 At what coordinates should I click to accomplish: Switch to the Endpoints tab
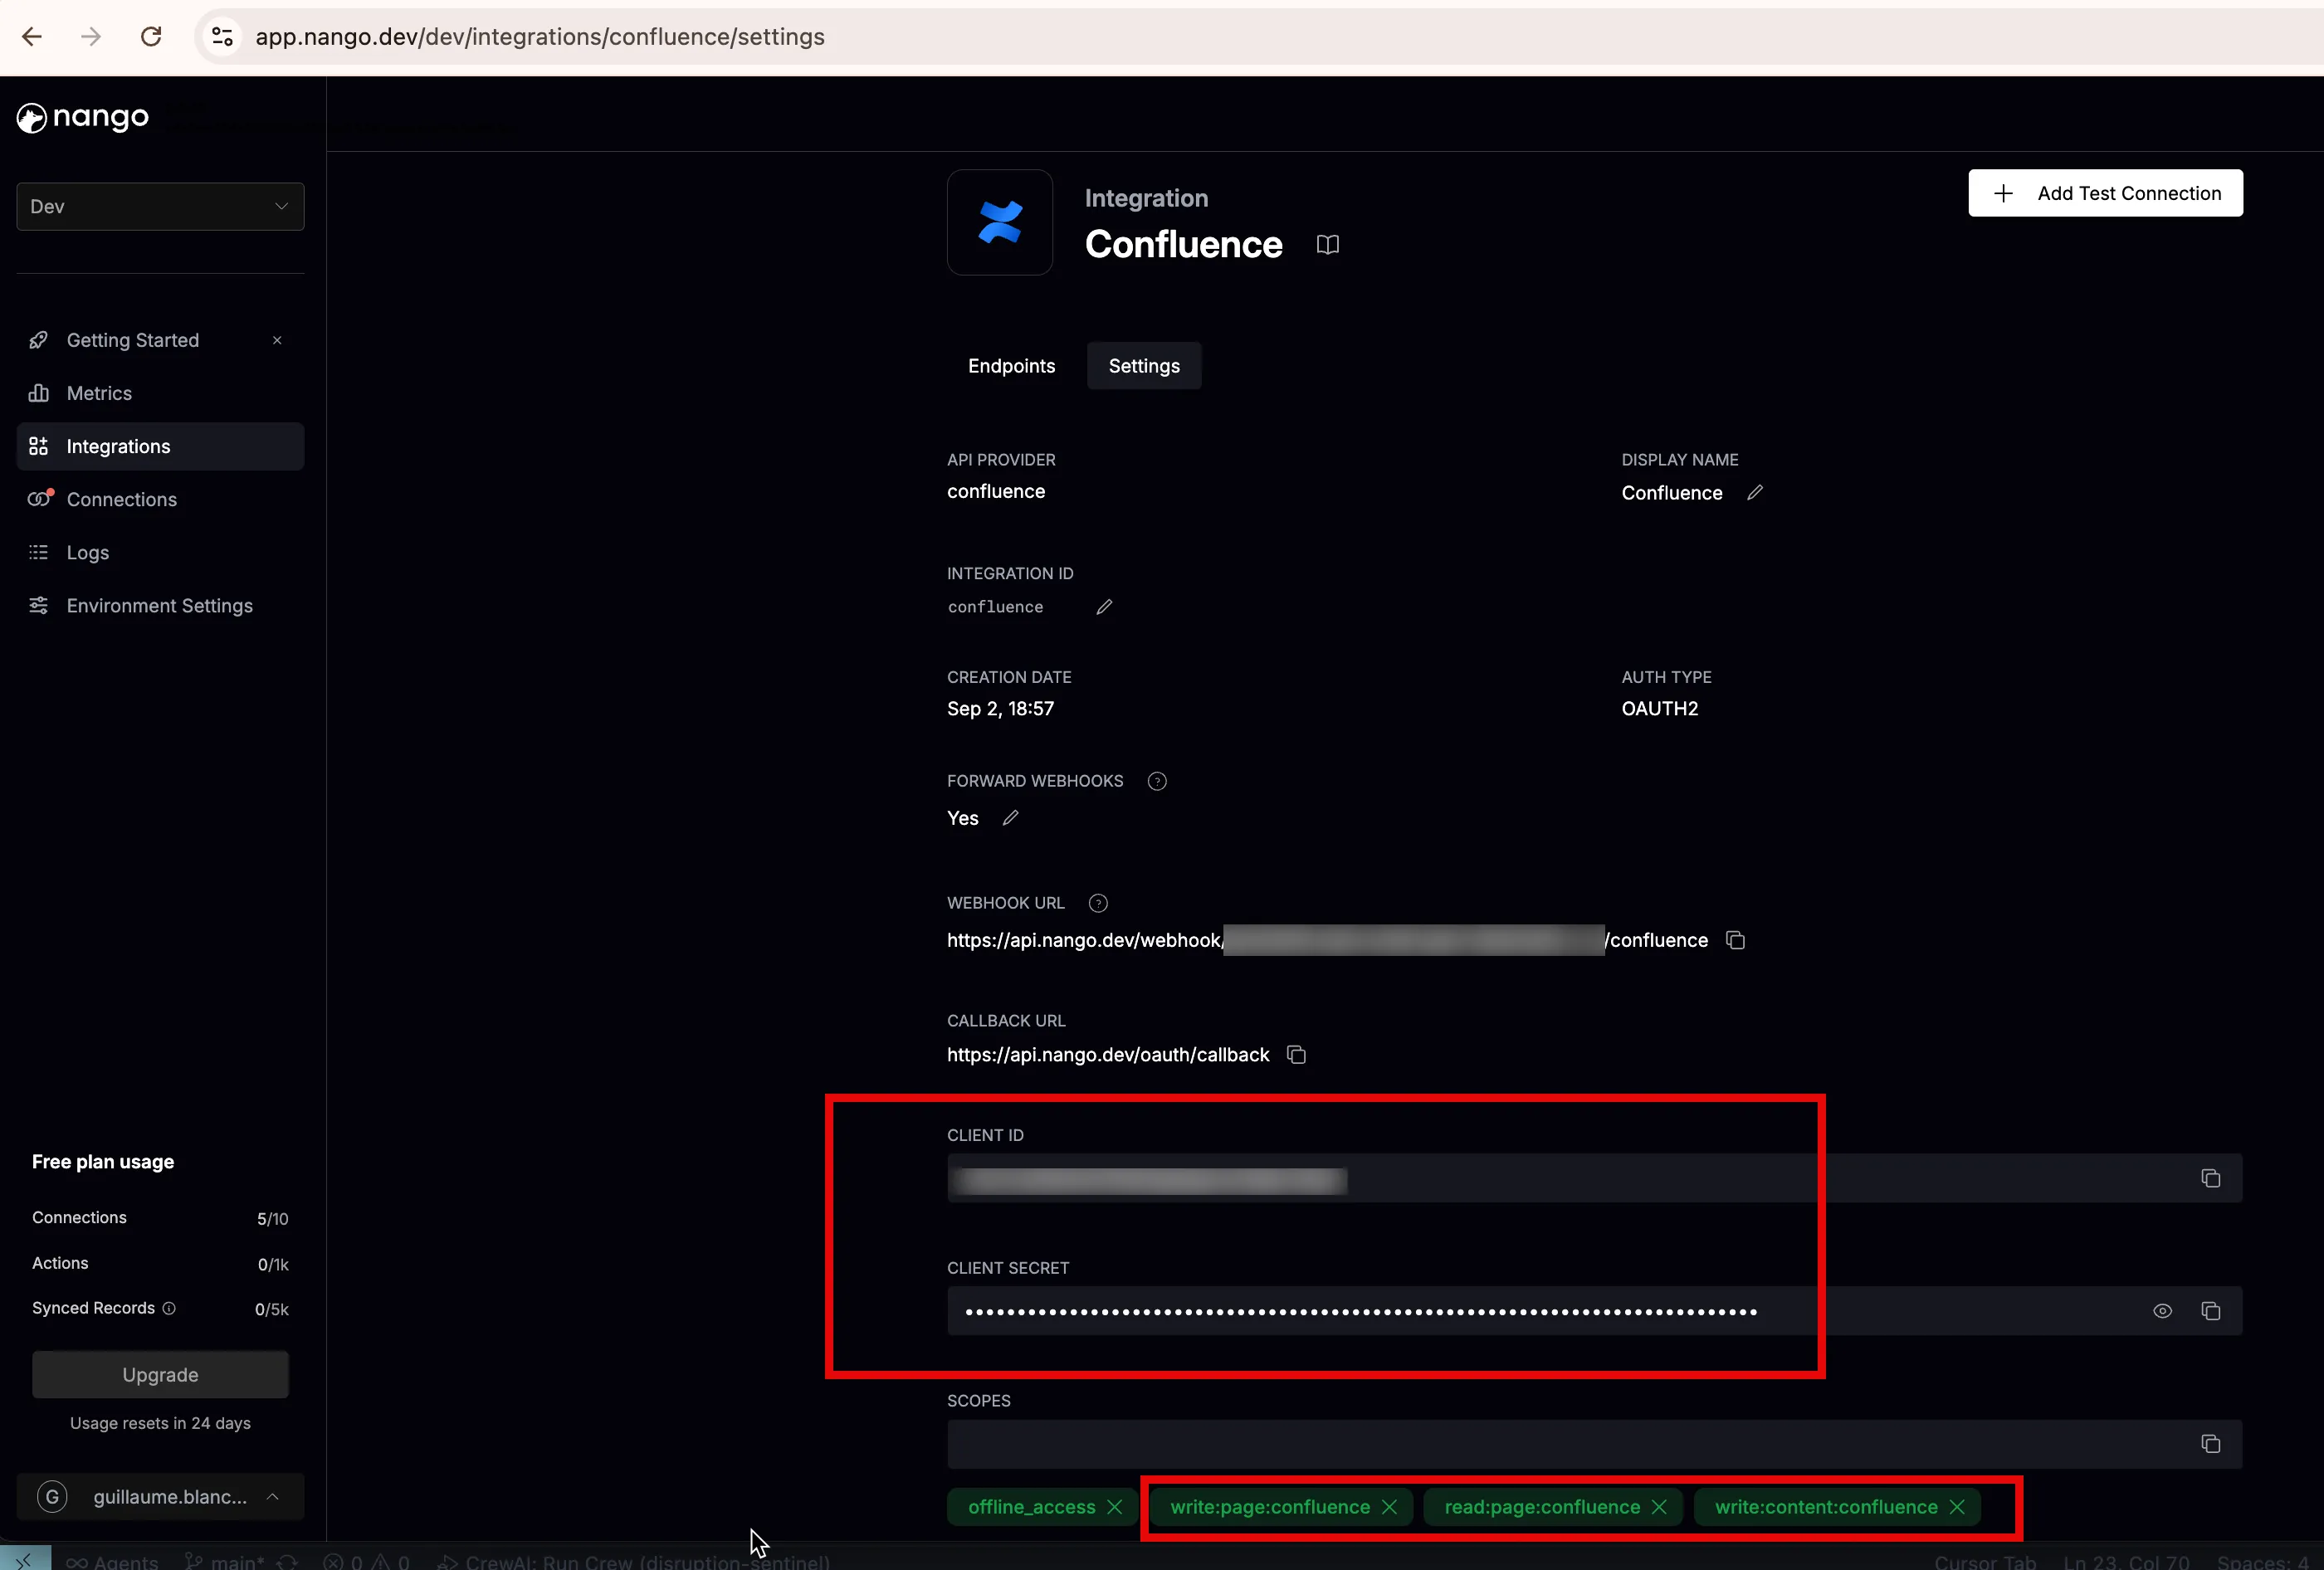click(x=1011, y=366)
